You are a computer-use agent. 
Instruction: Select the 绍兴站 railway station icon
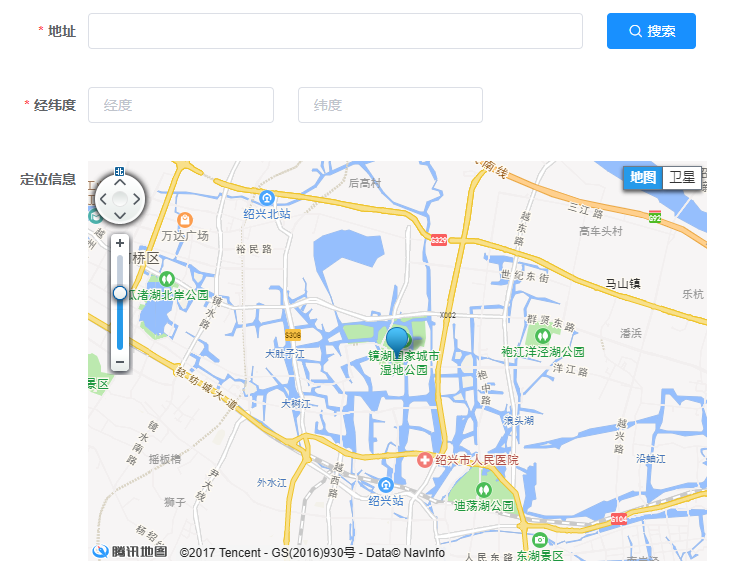coord(385,485)
